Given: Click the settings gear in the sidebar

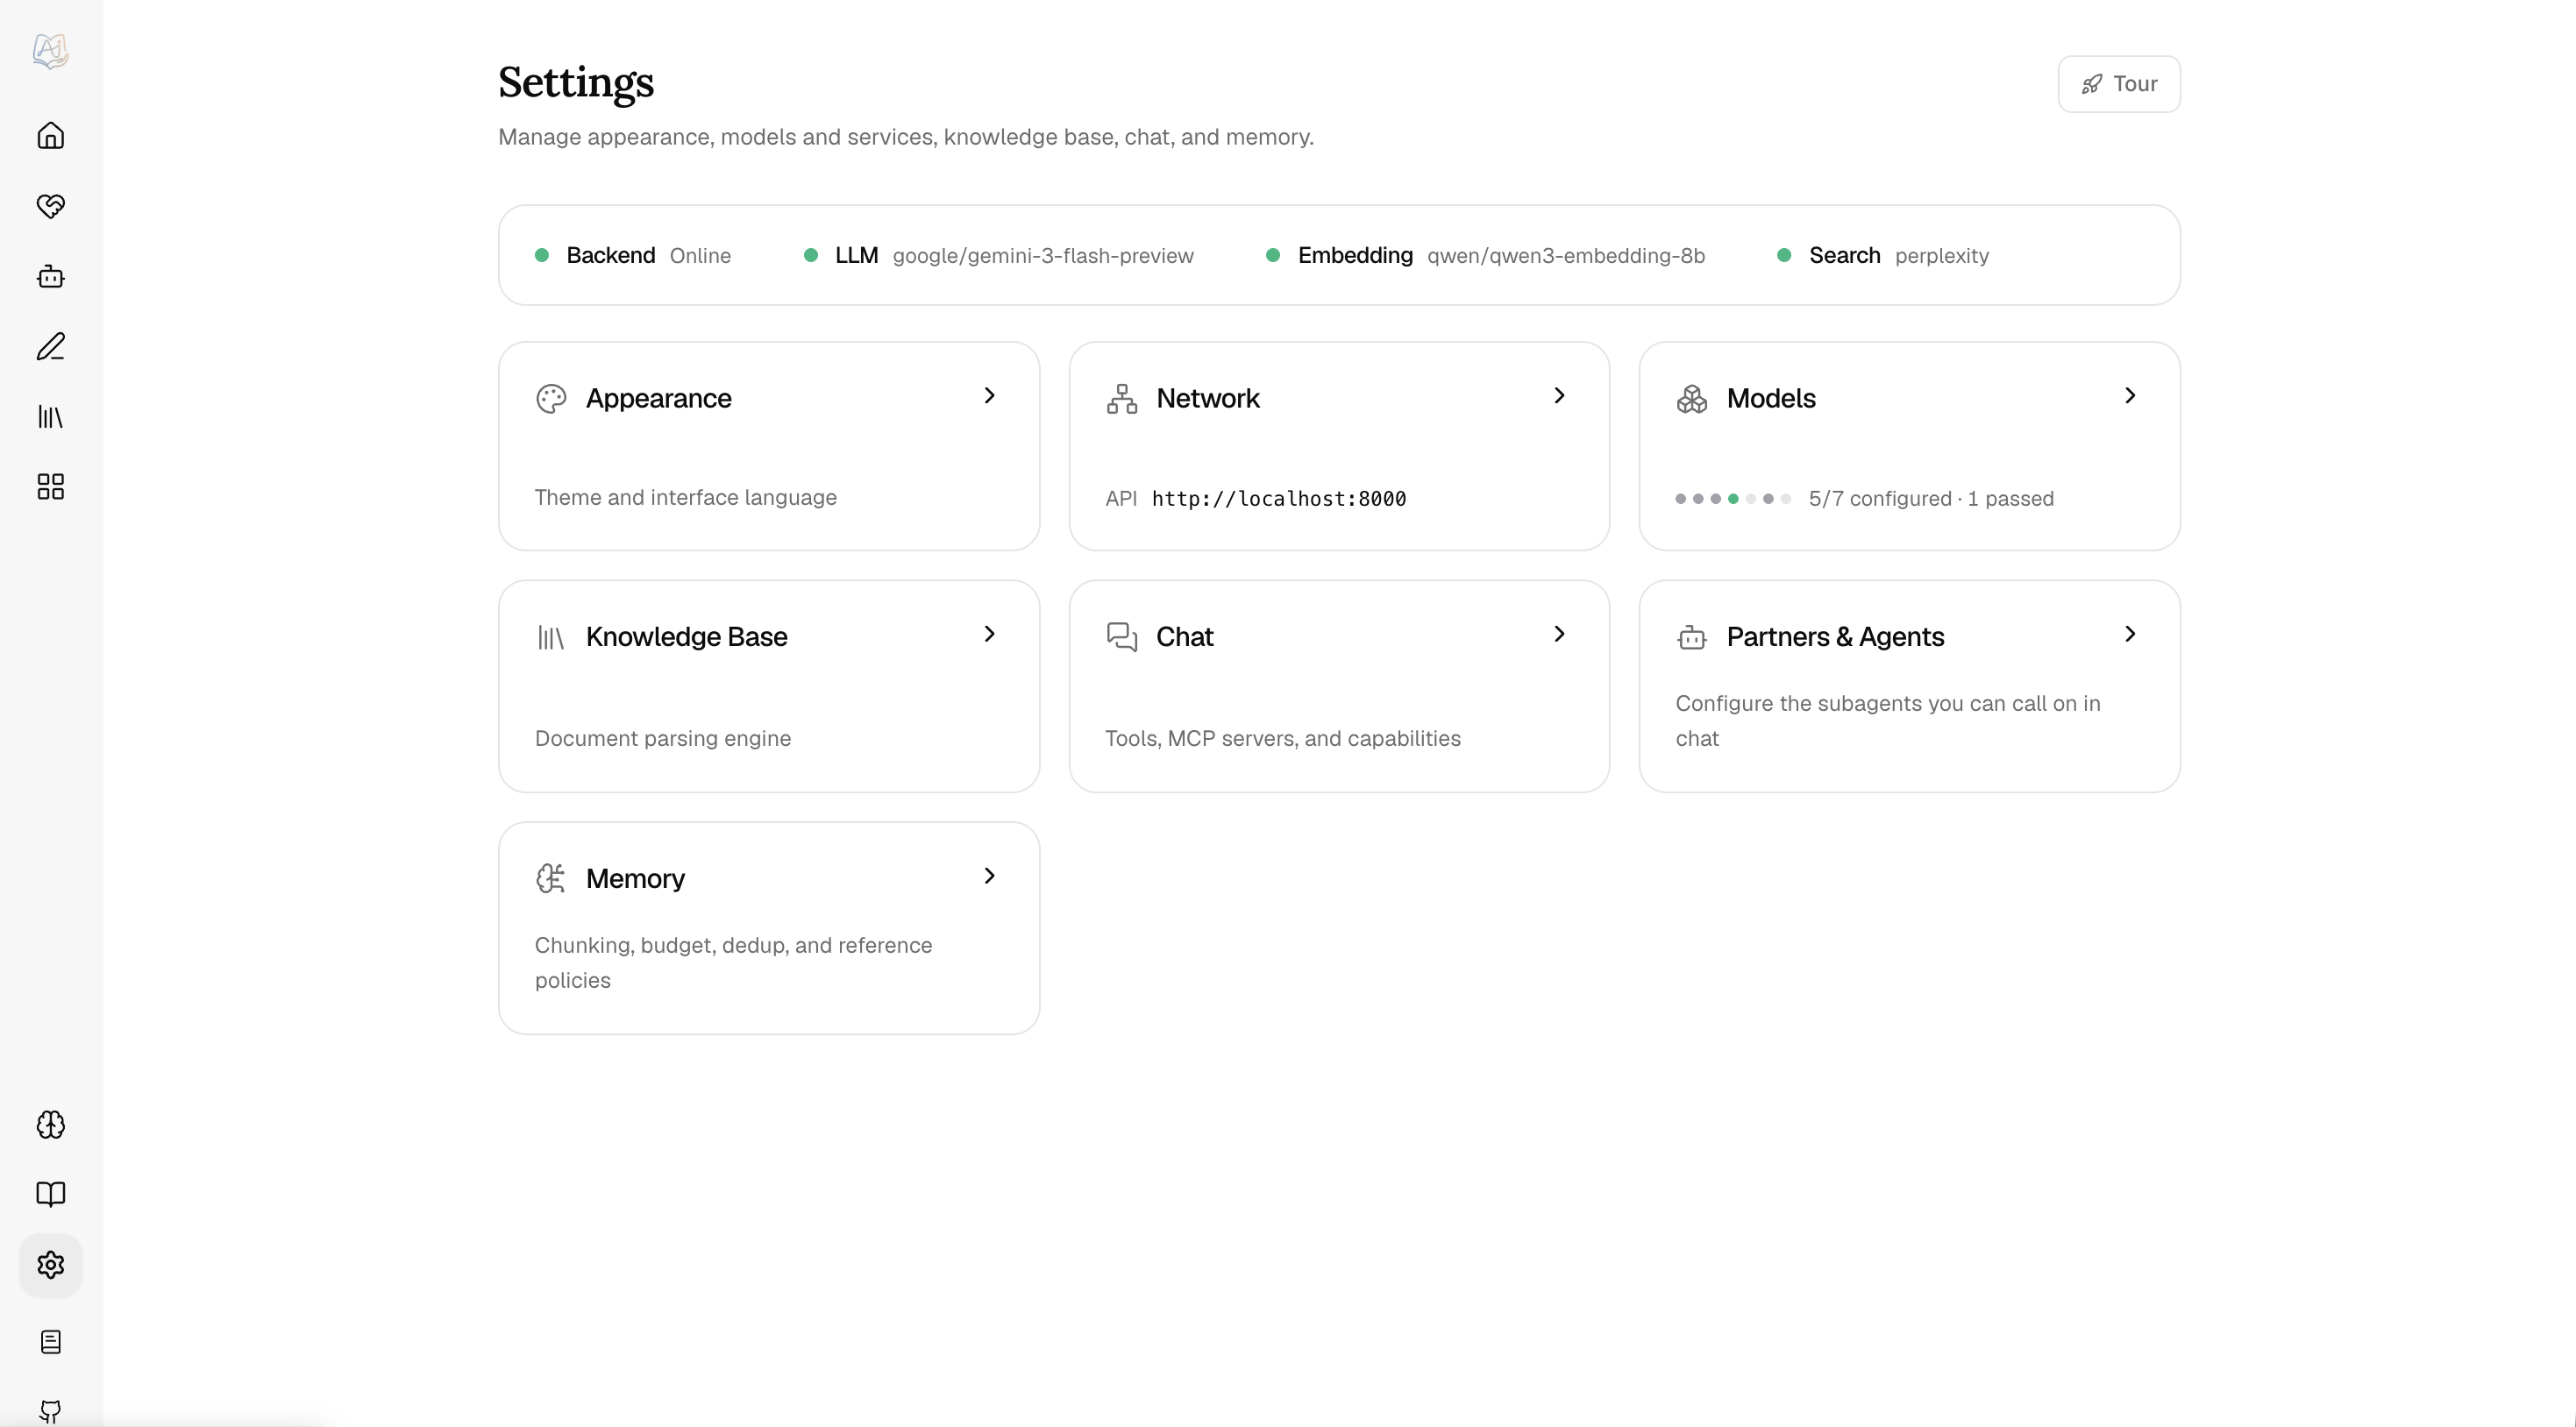Looking at the screenshot, I should [50, 1265].
